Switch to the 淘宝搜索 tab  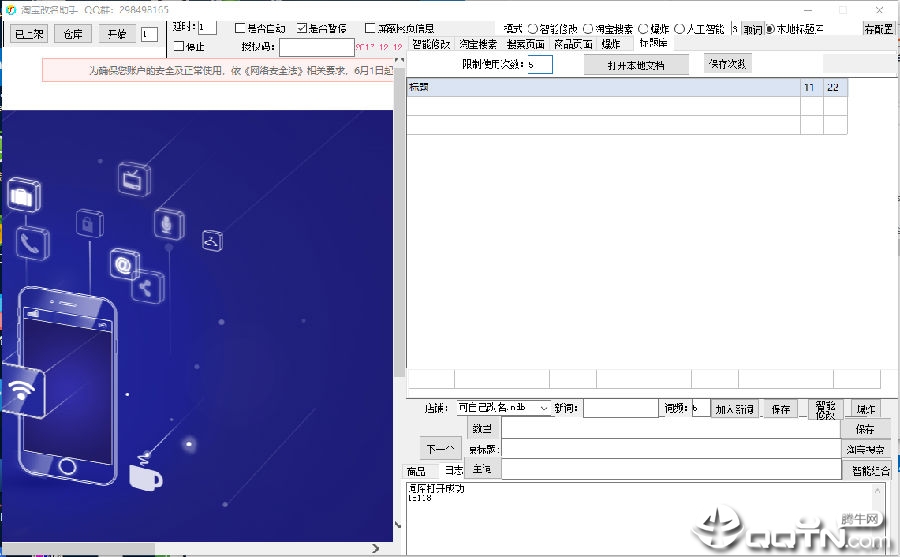pyautogui.click(x=478, y=44)
